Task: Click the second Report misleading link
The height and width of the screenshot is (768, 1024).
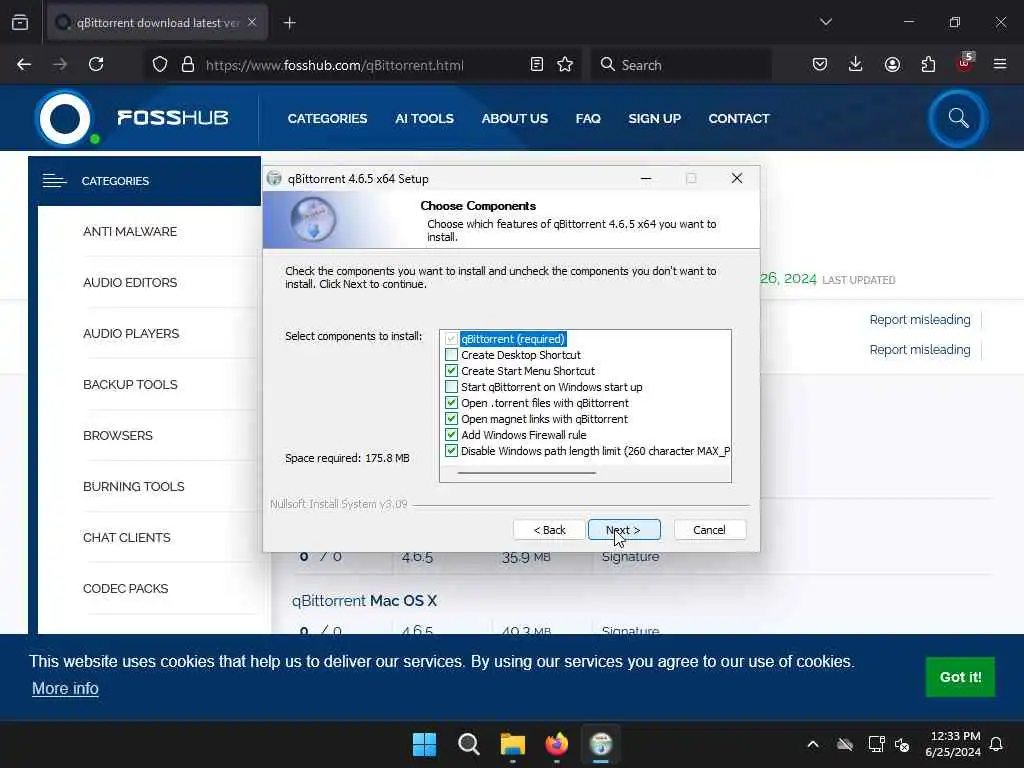Action: [920, 349]
